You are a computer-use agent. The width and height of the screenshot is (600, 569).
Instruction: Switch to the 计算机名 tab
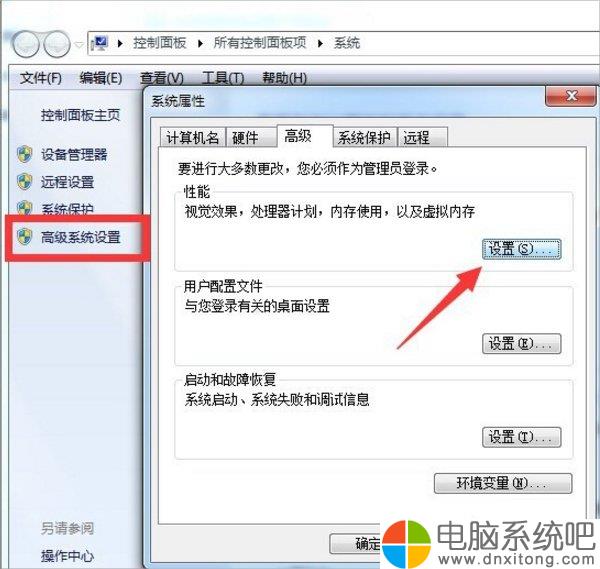point(192,137)
